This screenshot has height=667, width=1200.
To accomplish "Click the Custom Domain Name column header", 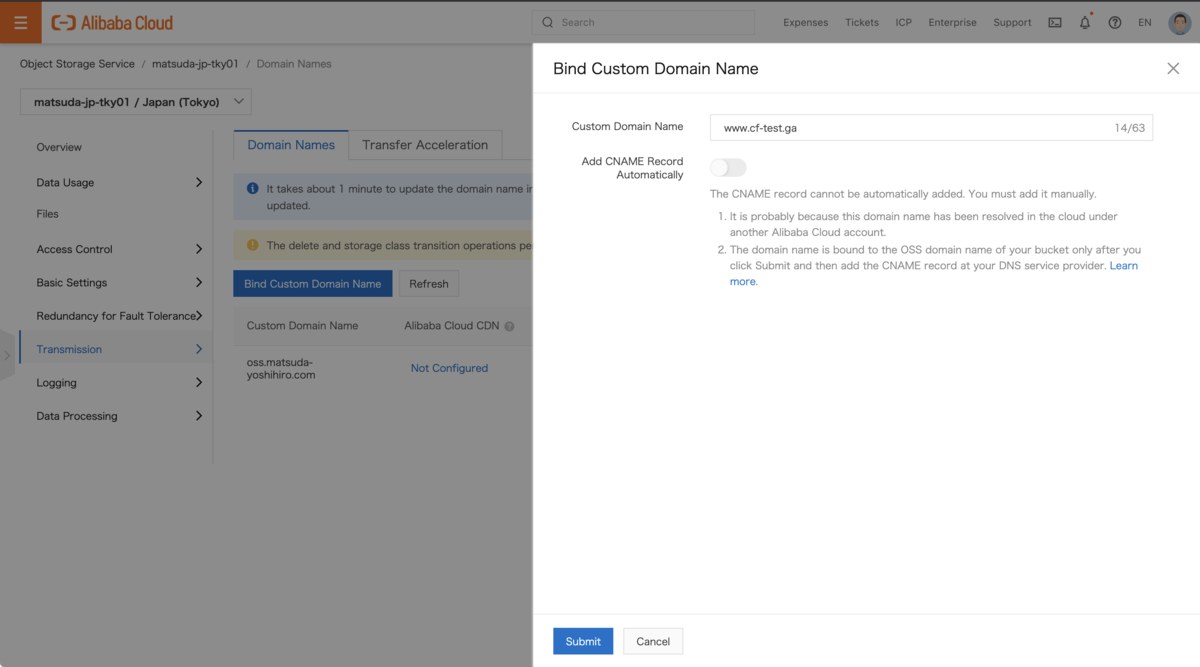I will point(302,326).
